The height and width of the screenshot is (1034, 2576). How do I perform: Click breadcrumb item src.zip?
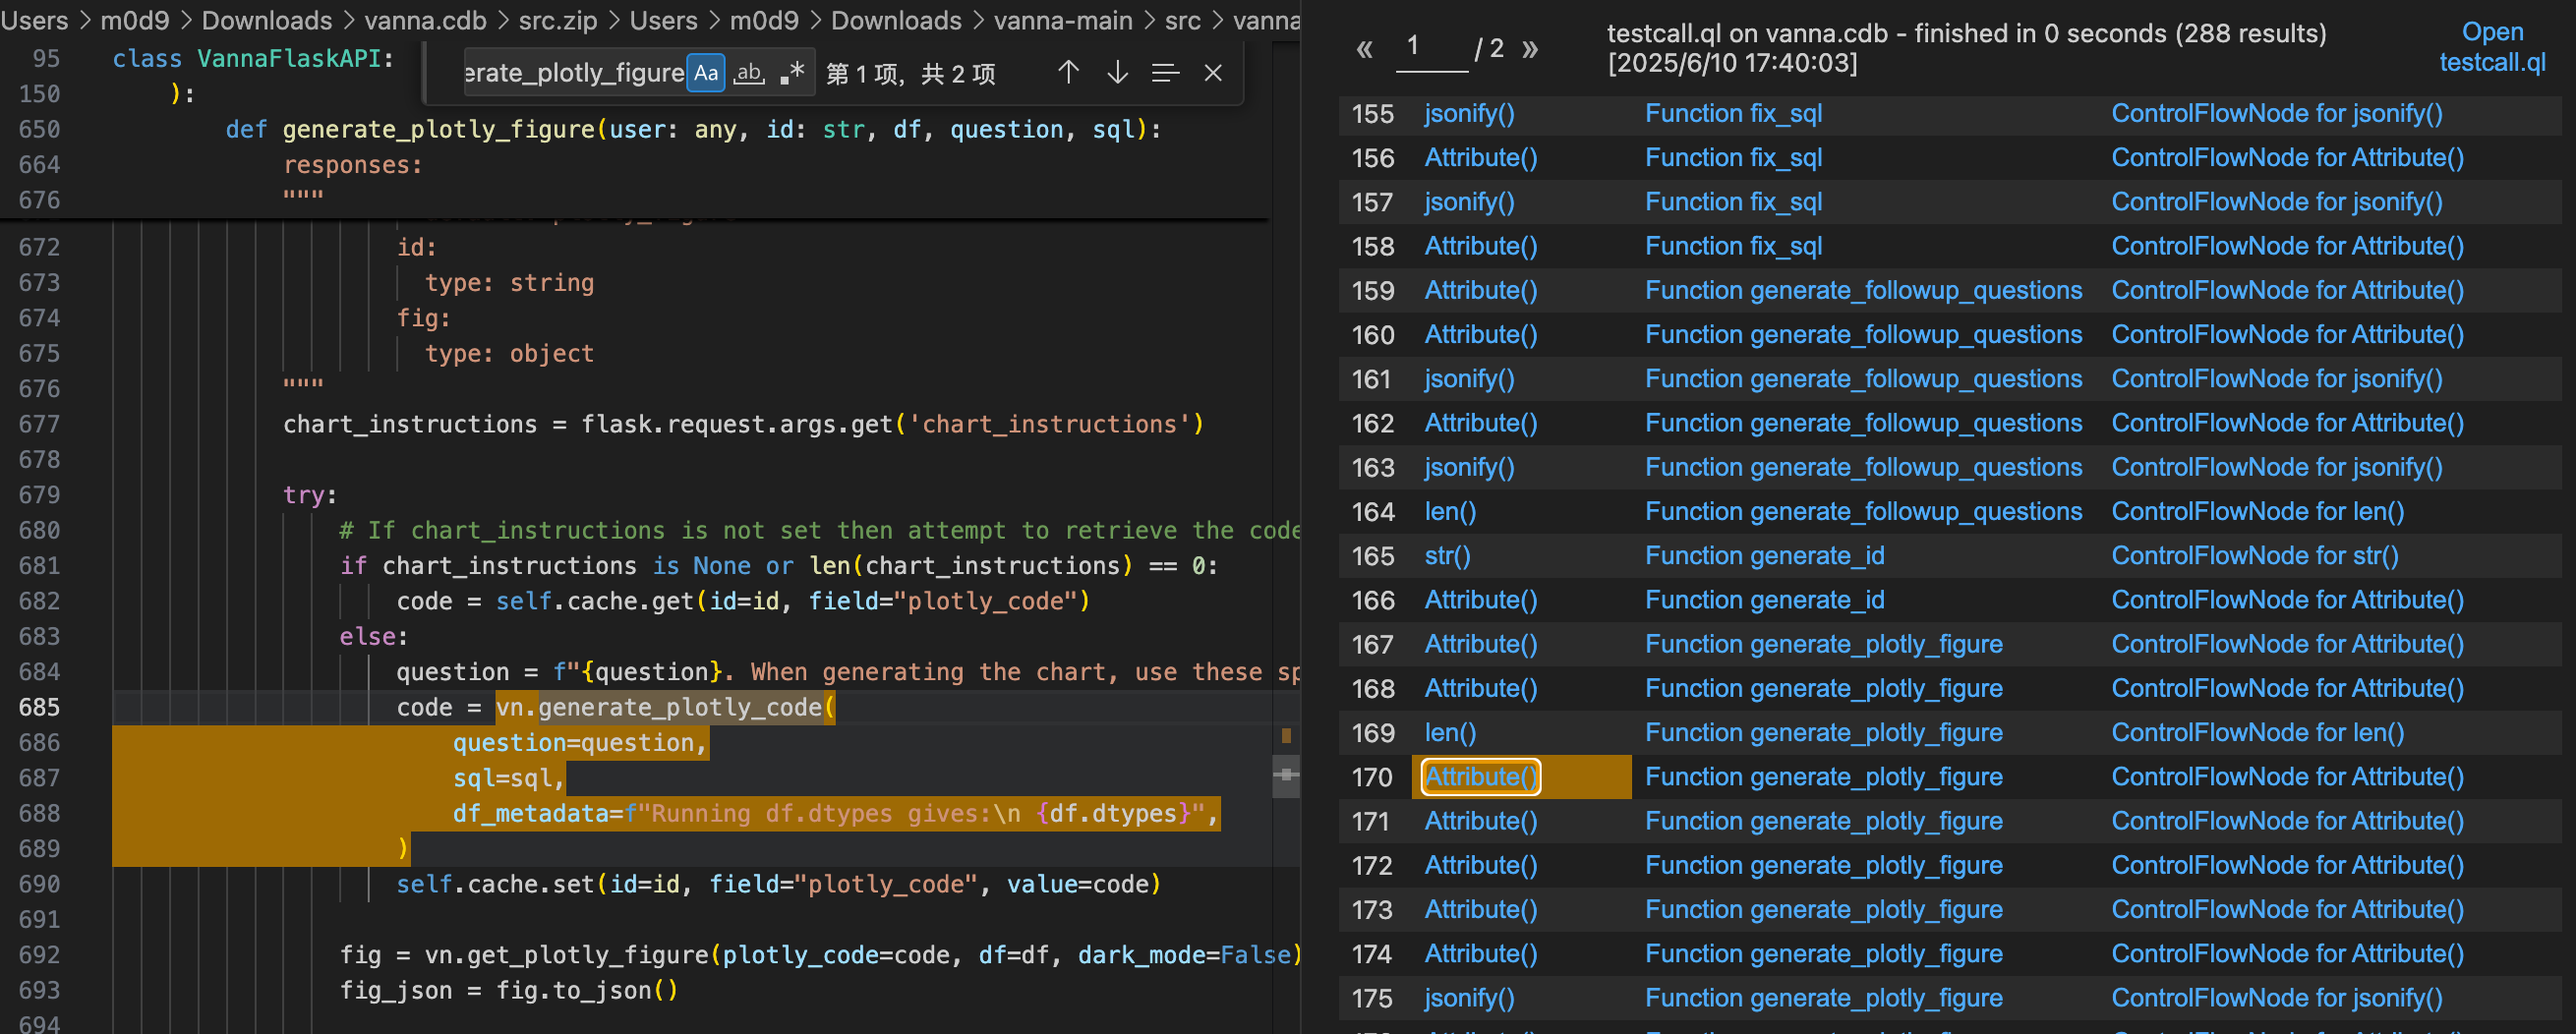click(x=557, y=20)
